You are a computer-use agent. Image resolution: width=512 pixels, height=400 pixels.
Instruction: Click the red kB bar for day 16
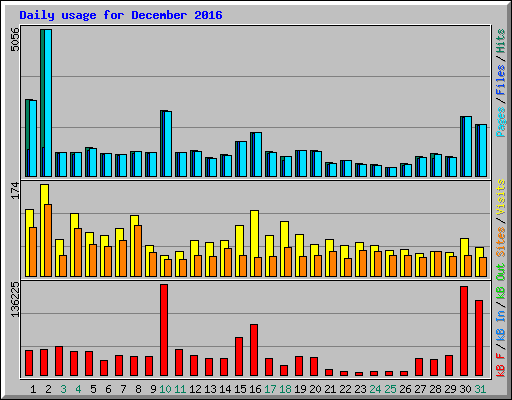(254, 350)
